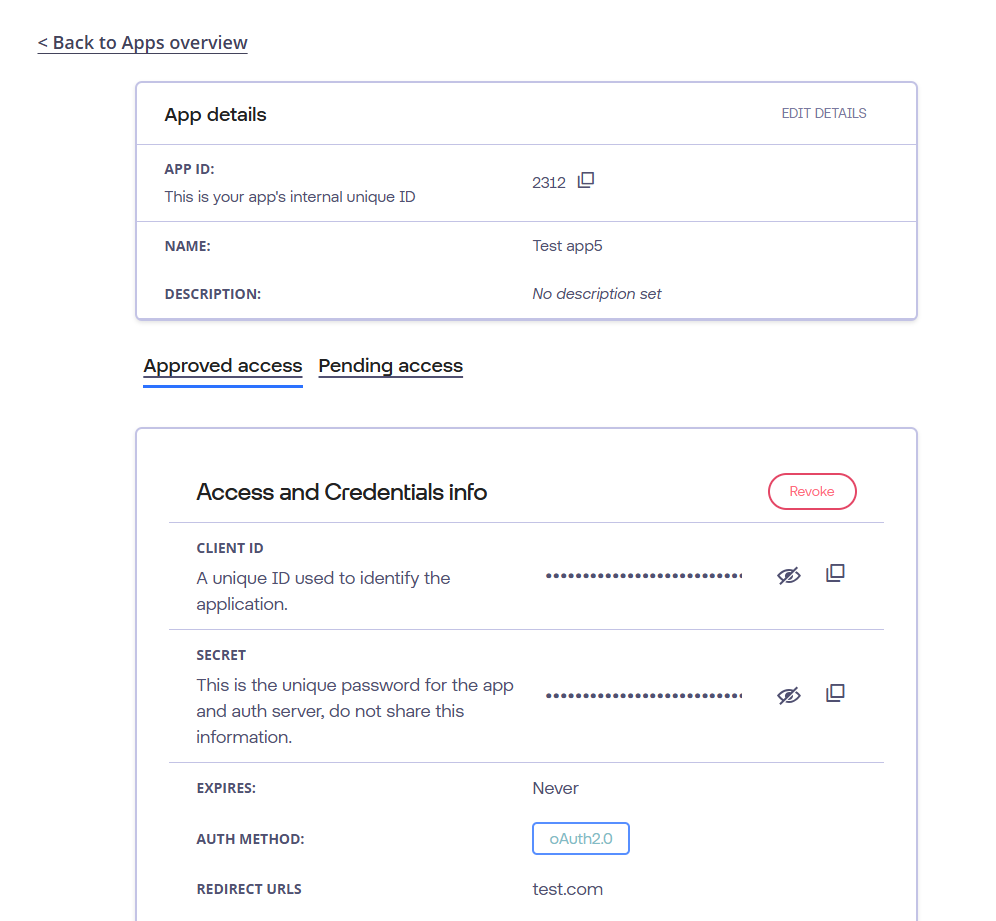
Task: Click the Expires value 'Never'
Action: click(556, 788)
